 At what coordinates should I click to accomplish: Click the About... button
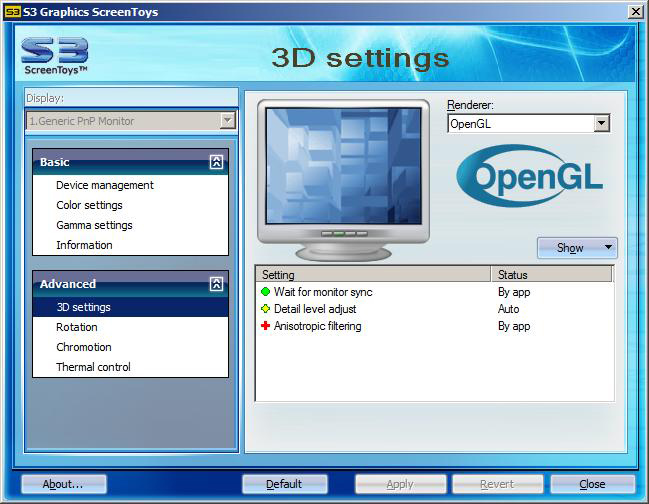point(63,484)
